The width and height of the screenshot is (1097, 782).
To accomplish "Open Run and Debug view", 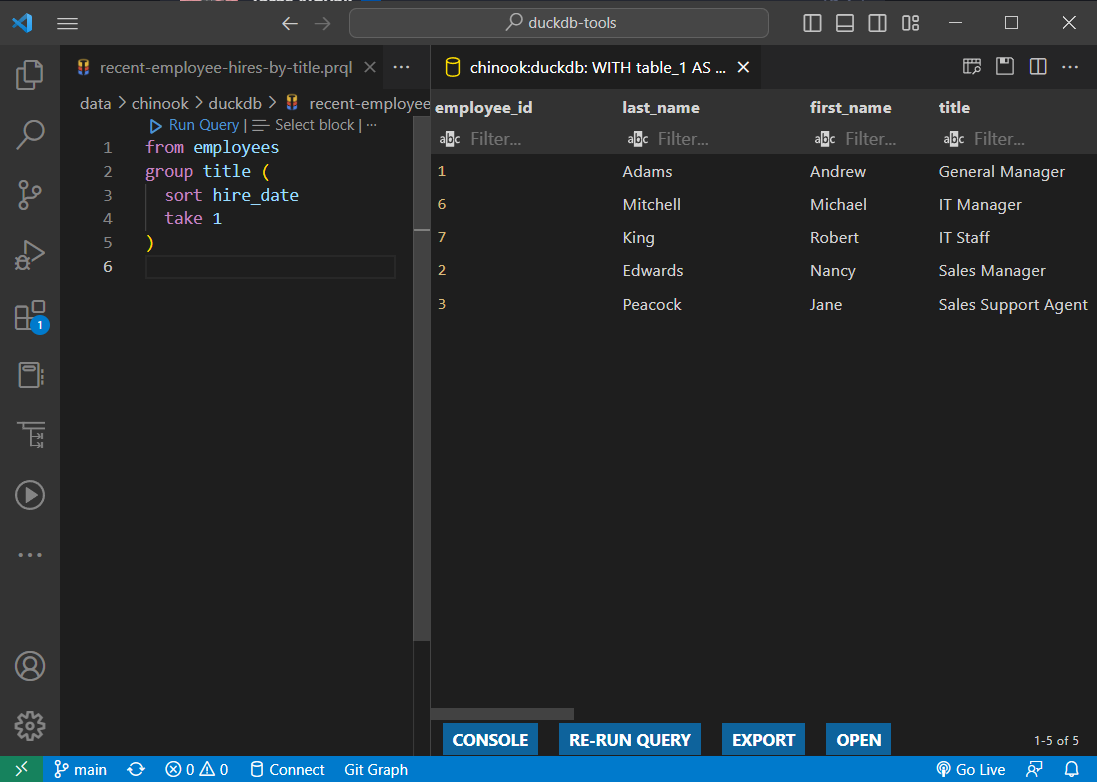I will [30, 256].
